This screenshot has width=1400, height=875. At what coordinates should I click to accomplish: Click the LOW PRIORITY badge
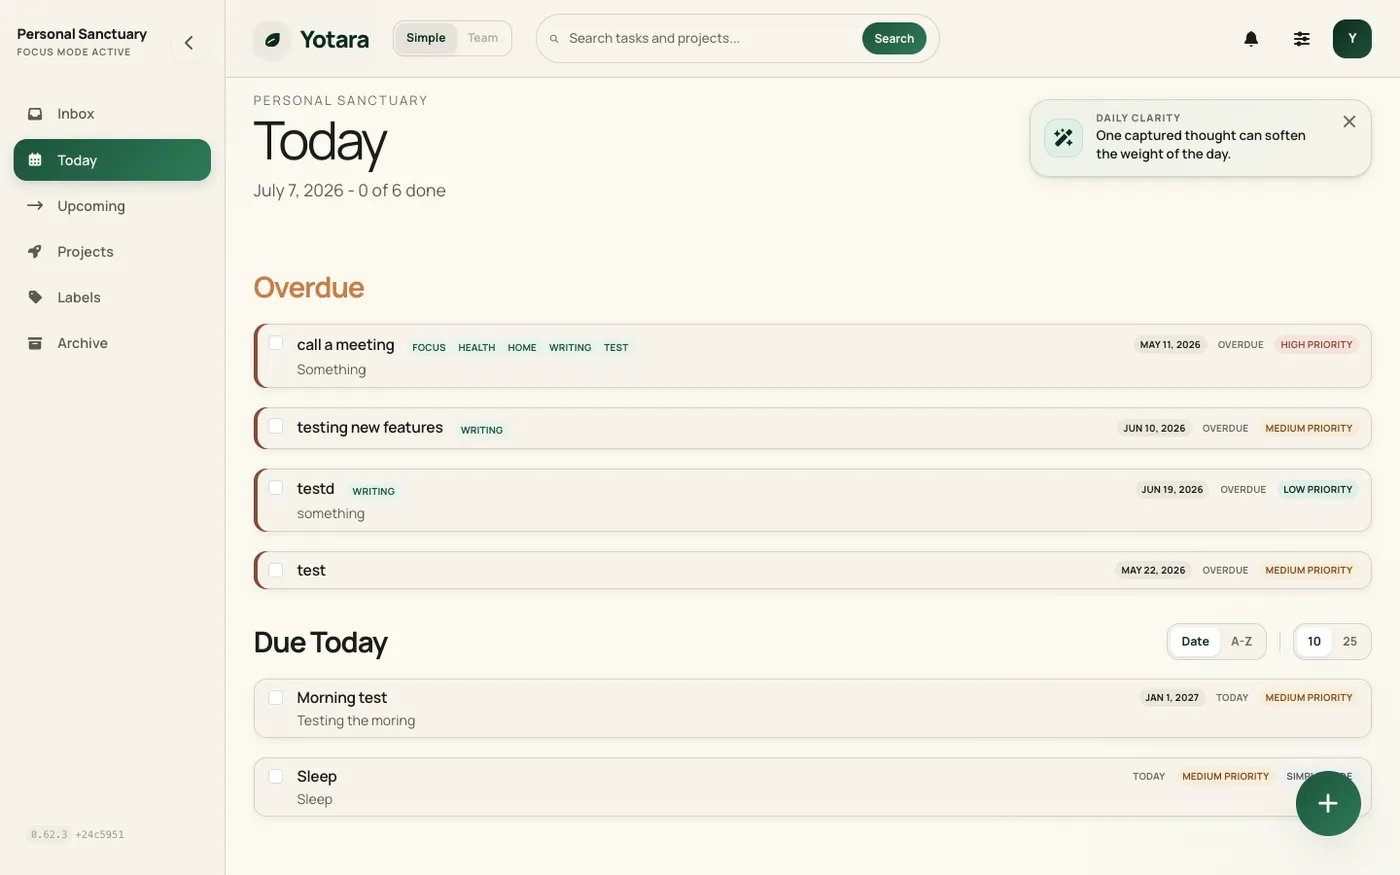(1318, 490)
